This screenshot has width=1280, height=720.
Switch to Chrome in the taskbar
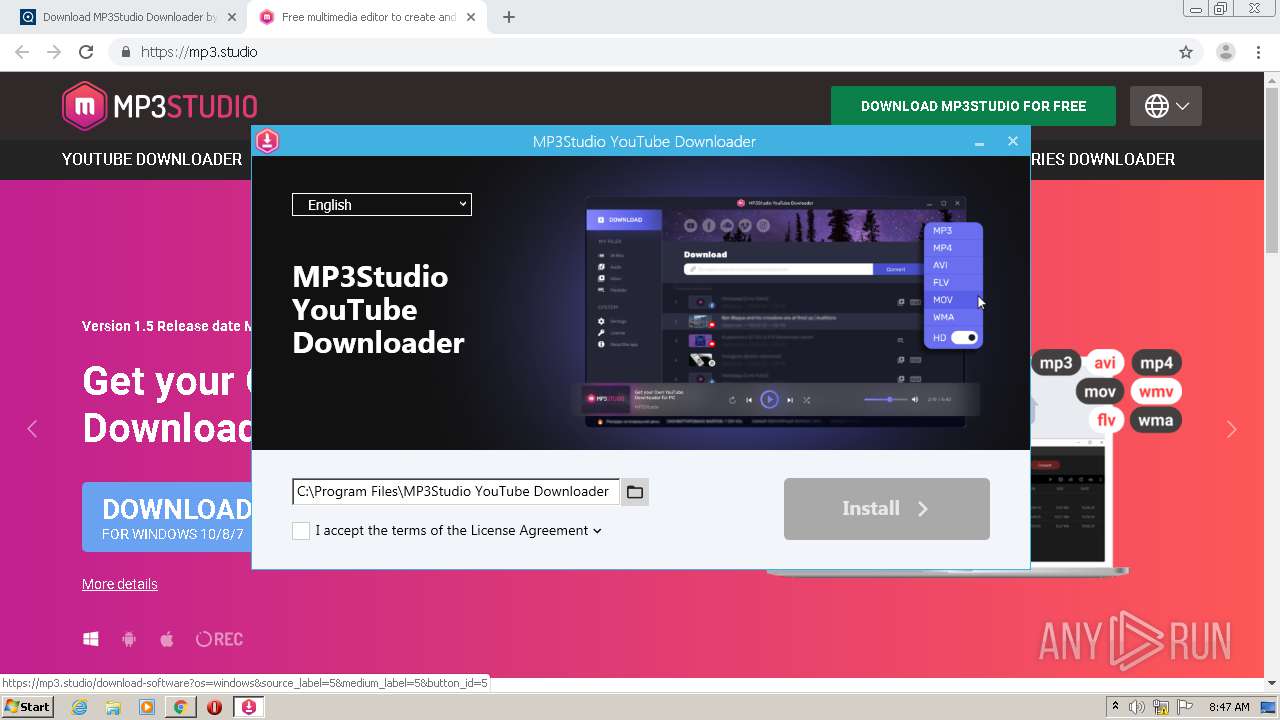pyautogui.click(x=181, y=707)
